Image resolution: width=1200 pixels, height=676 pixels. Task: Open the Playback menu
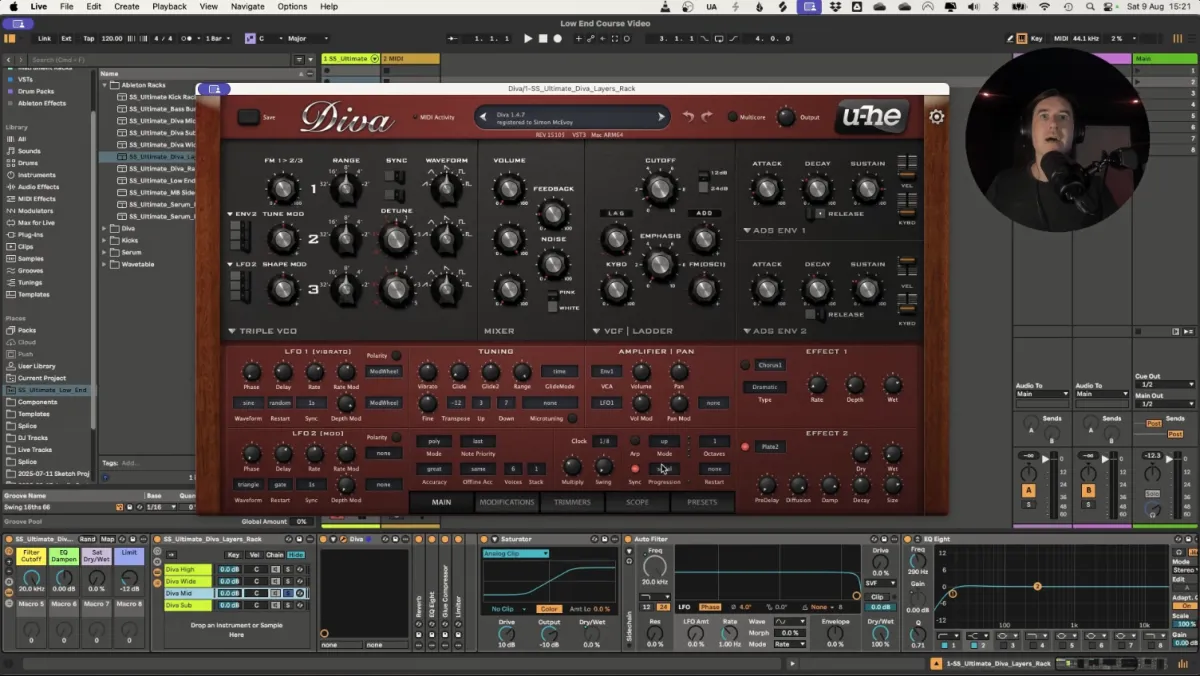[169, 6]
